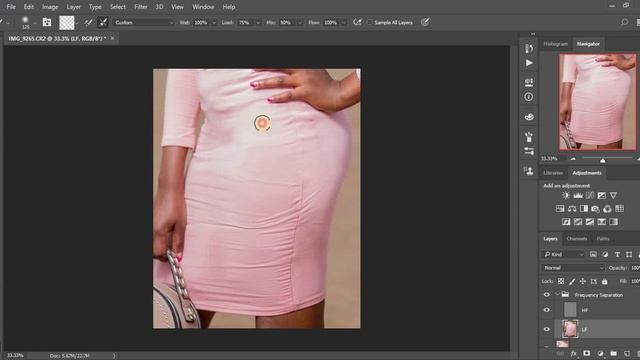Open the Actions panel play icon
The width and height of the screenshot is (640, 360).
click(x=529, y=63)
